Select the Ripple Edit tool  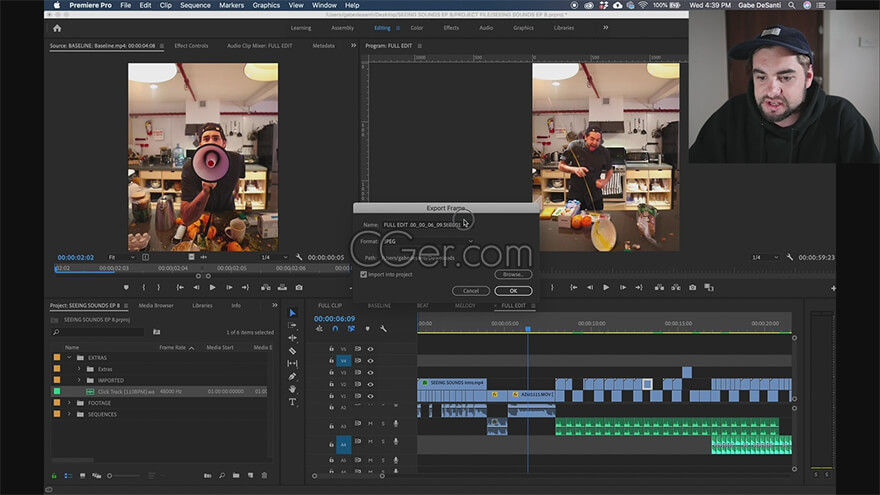coord(292,338)
